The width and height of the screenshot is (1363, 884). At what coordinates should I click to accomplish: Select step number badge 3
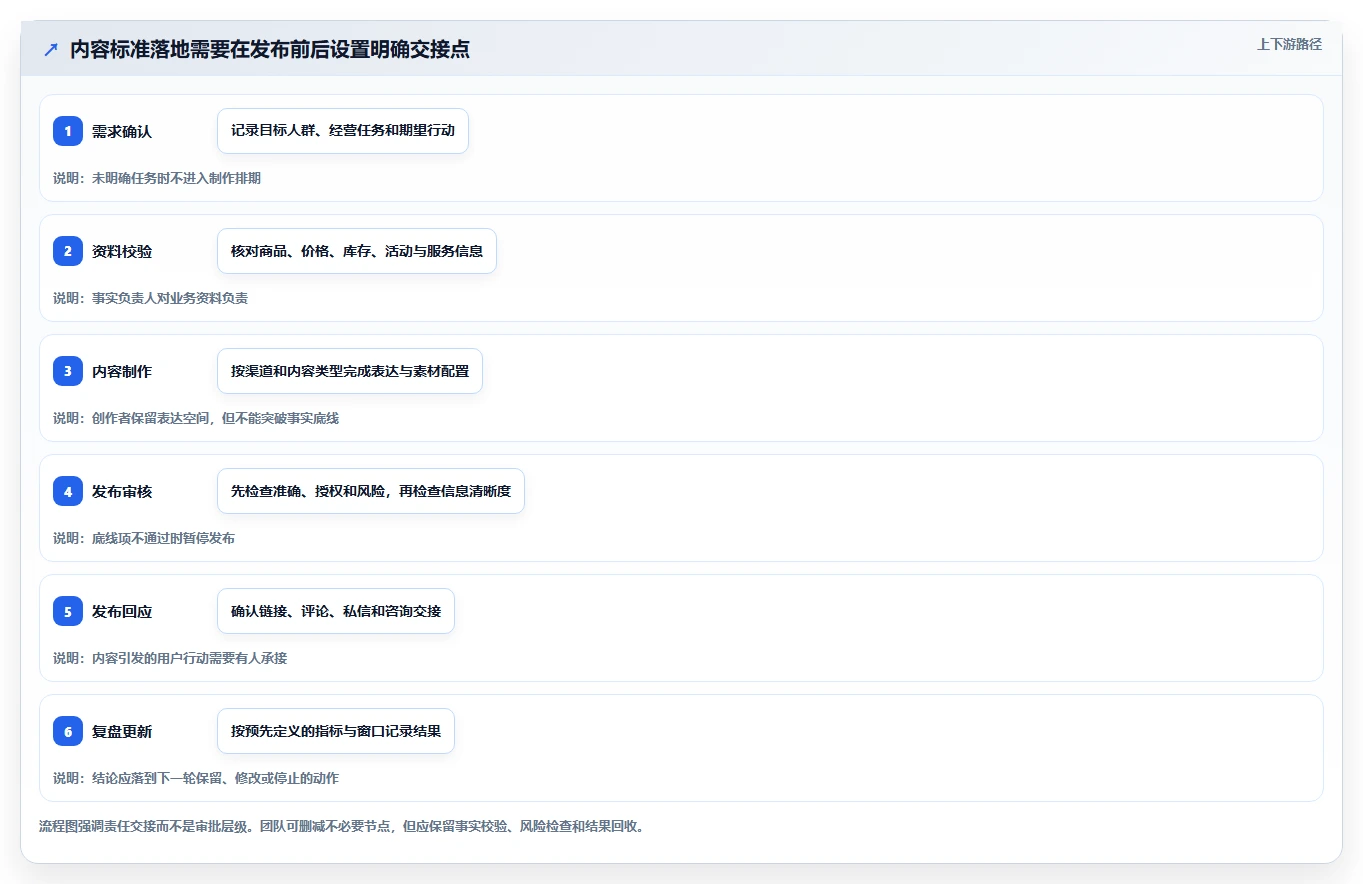pyautogui.click(x=68, y=371)
